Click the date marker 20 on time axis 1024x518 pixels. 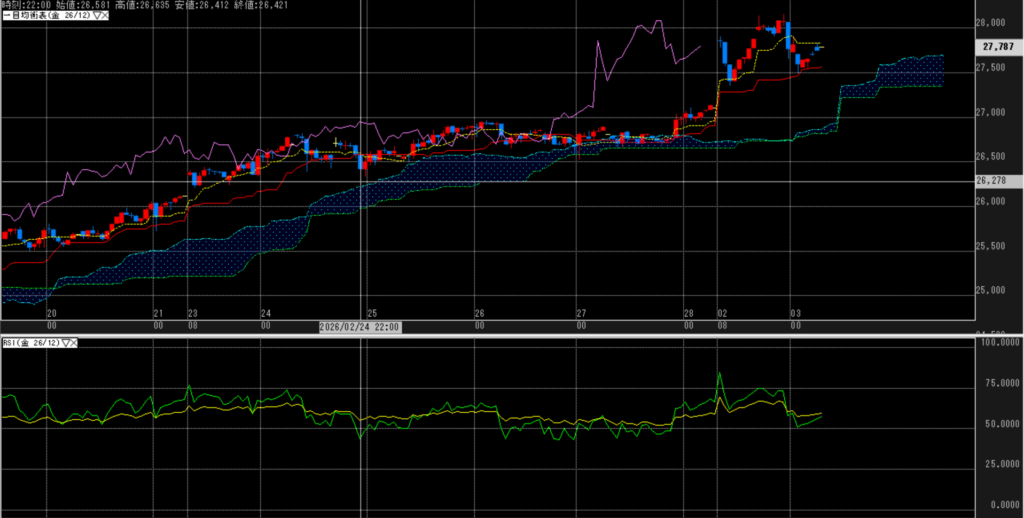click(x=52, y=312)
